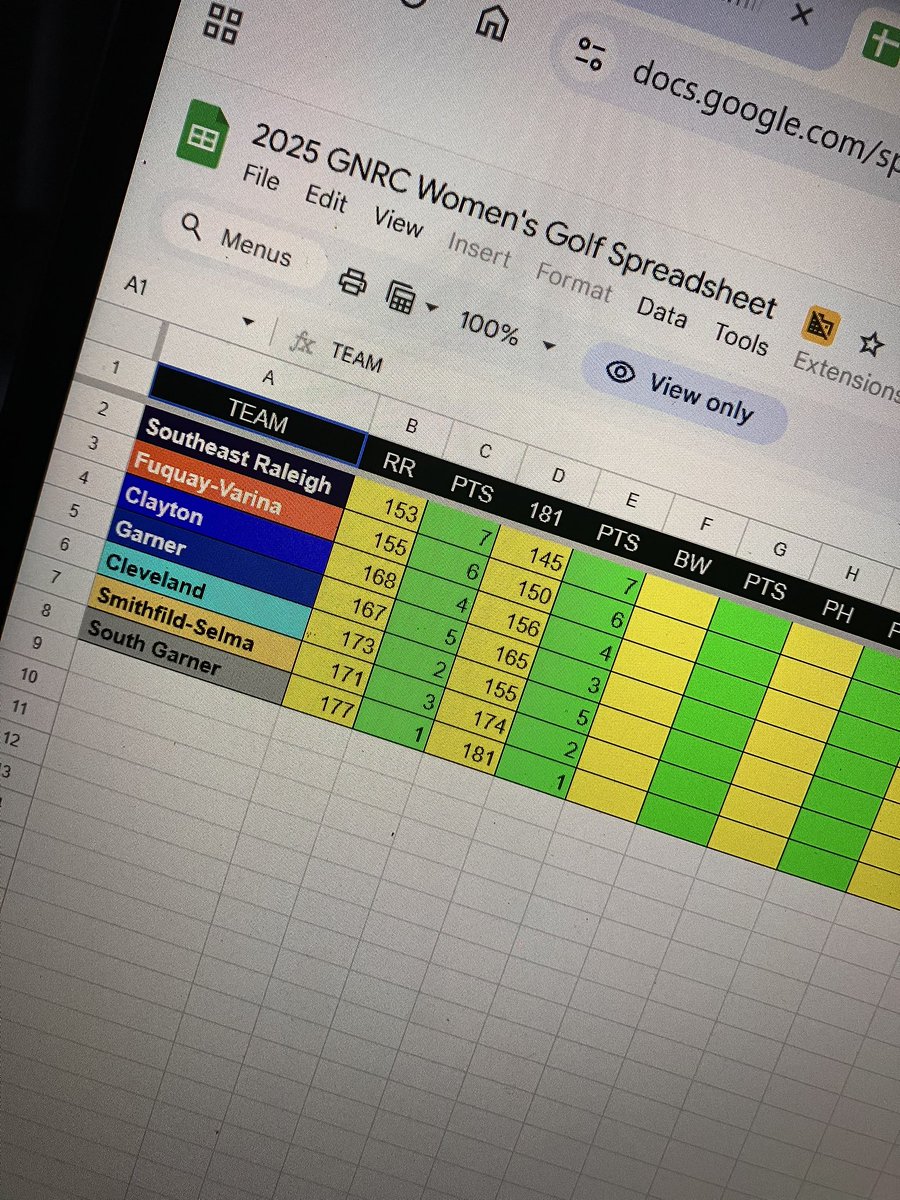Select row 1 header

tap(116, 368)
